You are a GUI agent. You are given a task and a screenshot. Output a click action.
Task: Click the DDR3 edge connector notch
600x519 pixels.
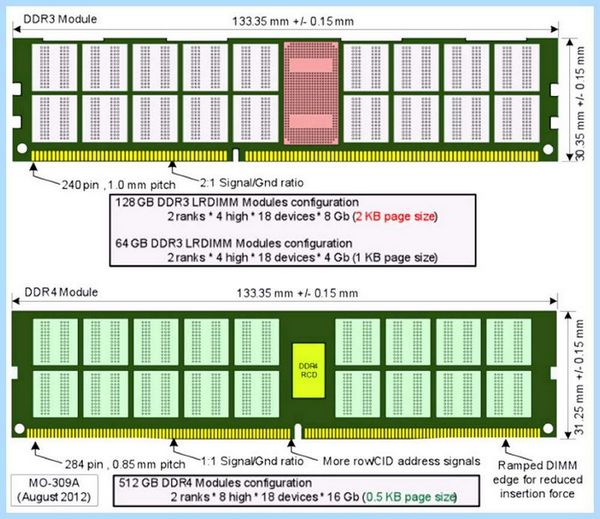[236, 155]
